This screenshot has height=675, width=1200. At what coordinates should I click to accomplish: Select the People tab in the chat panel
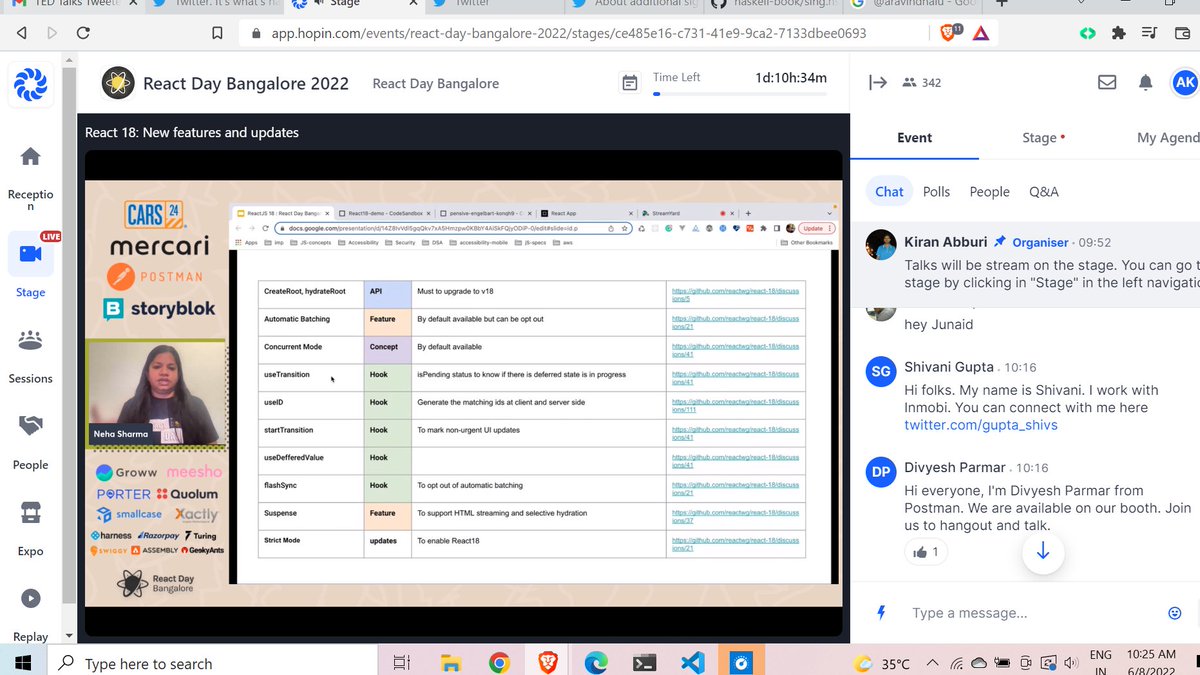click(x=990, y=191)
